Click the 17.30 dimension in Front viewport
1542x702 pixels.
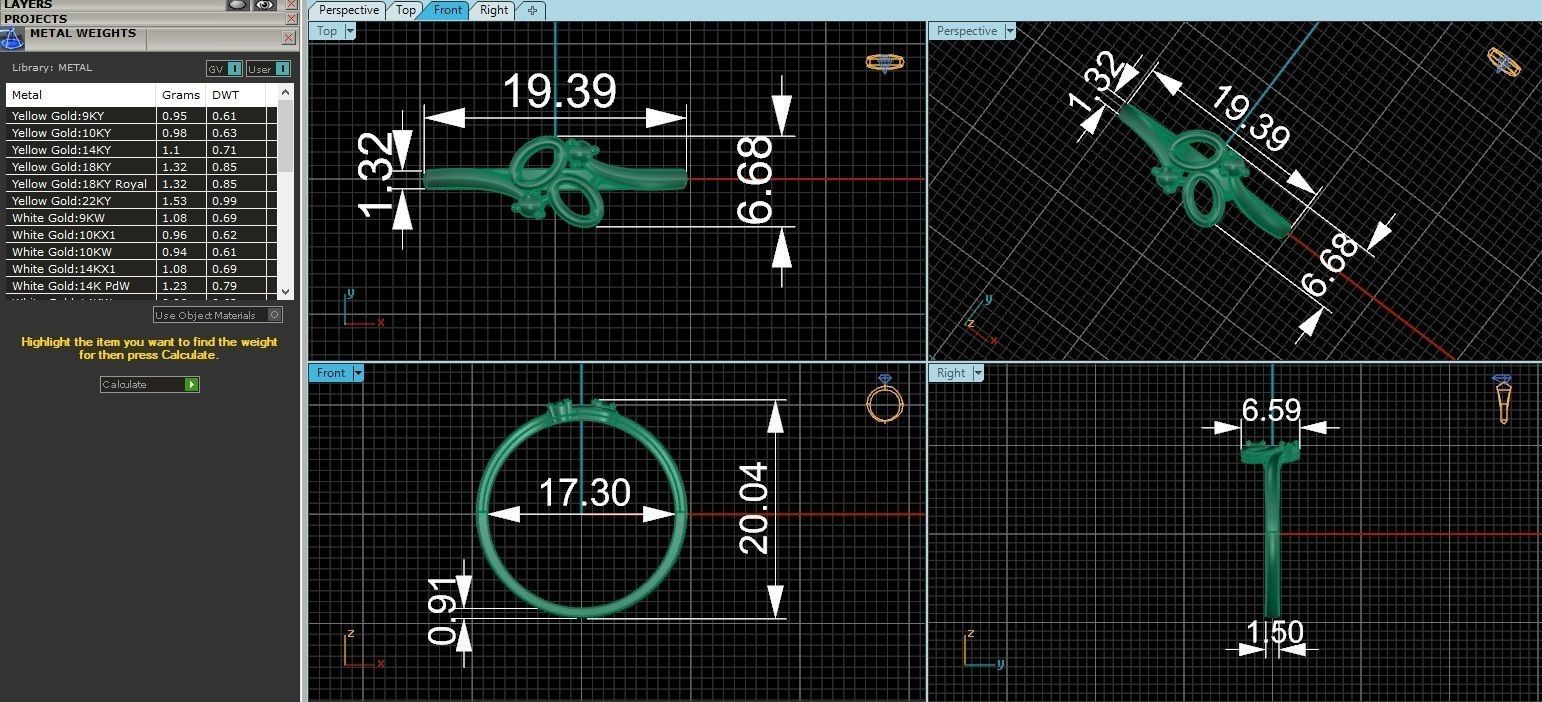tap(584, 492)
